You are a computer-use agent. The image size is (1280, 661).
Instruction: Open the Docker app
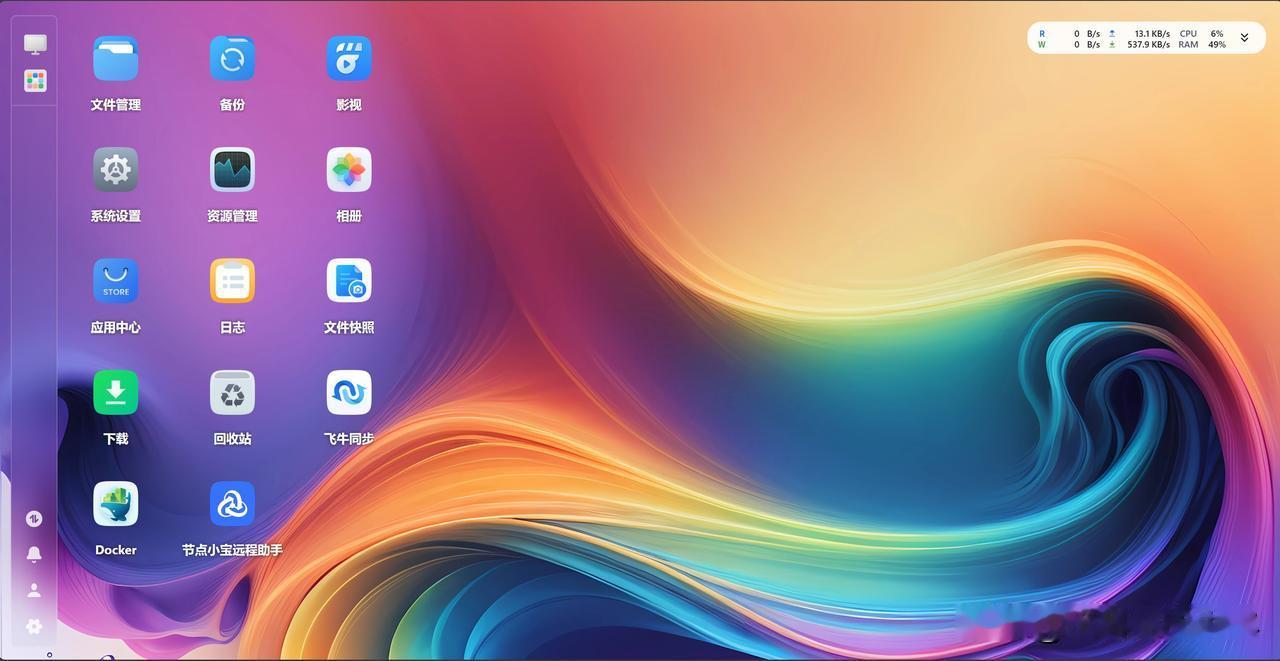pyautogui.click(x=116, y=504)
